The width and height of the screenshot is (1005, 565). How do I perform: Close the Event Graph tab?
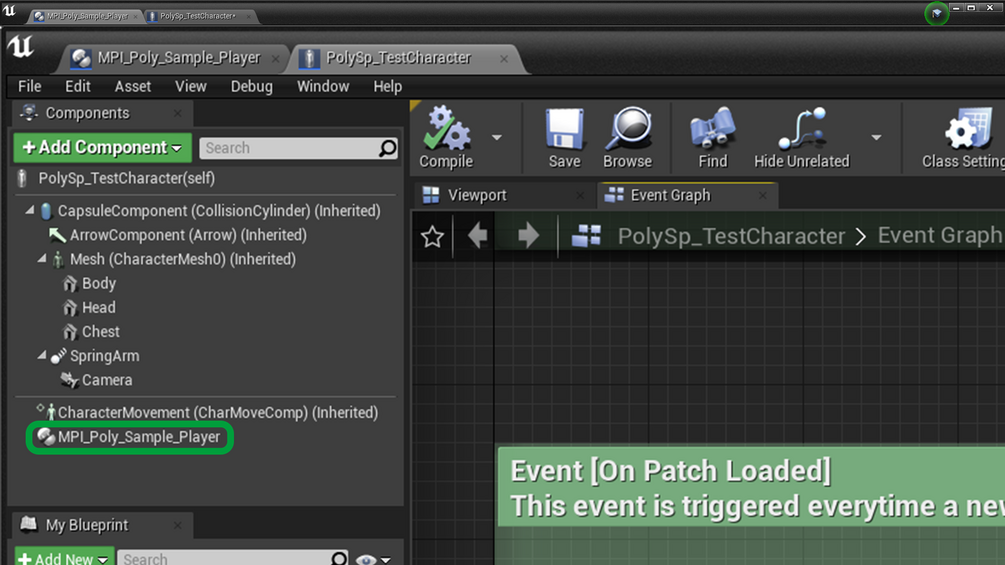coord(763,195)
